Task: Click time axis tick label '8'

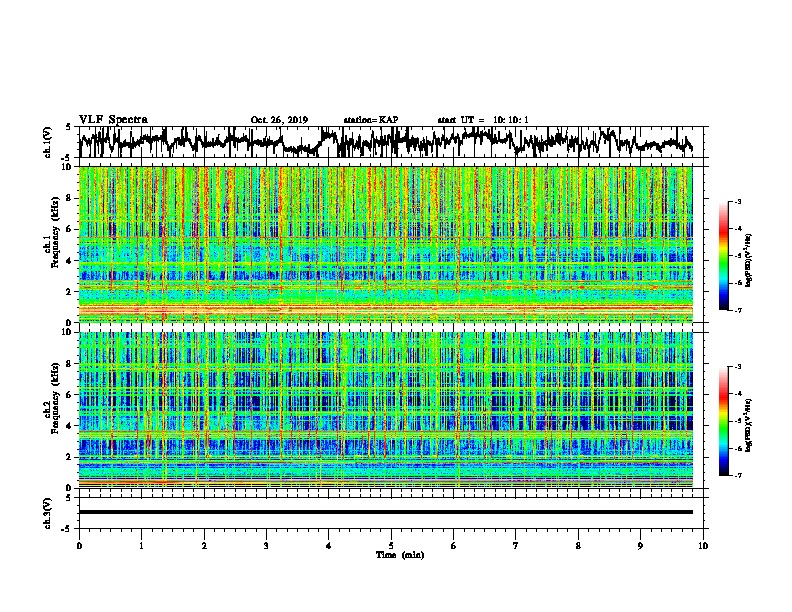Action: (578, 546)
